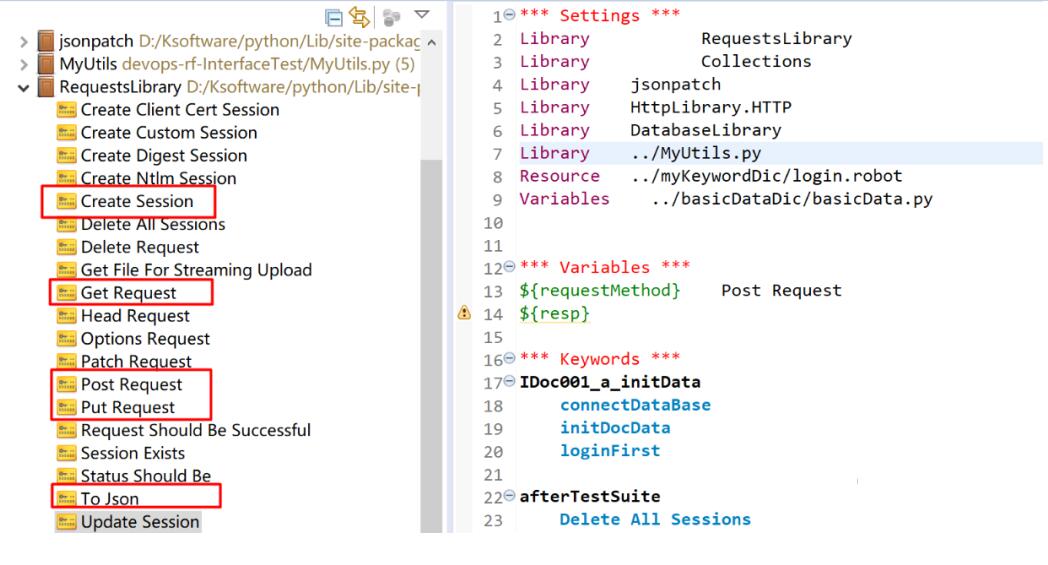Click the To Json keyword icon
The height and width of the screenshot is (565, 1048).
click(x=68, y=499)
